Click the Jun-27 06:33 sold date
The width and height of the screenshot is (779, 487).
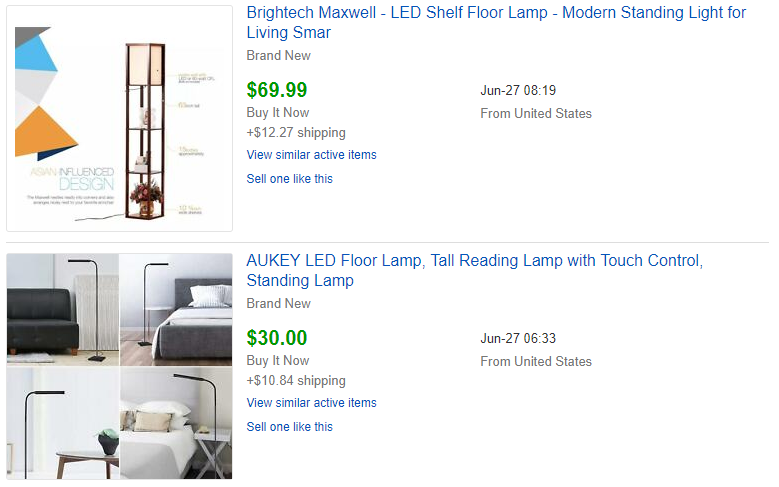(x=518, y=339)
